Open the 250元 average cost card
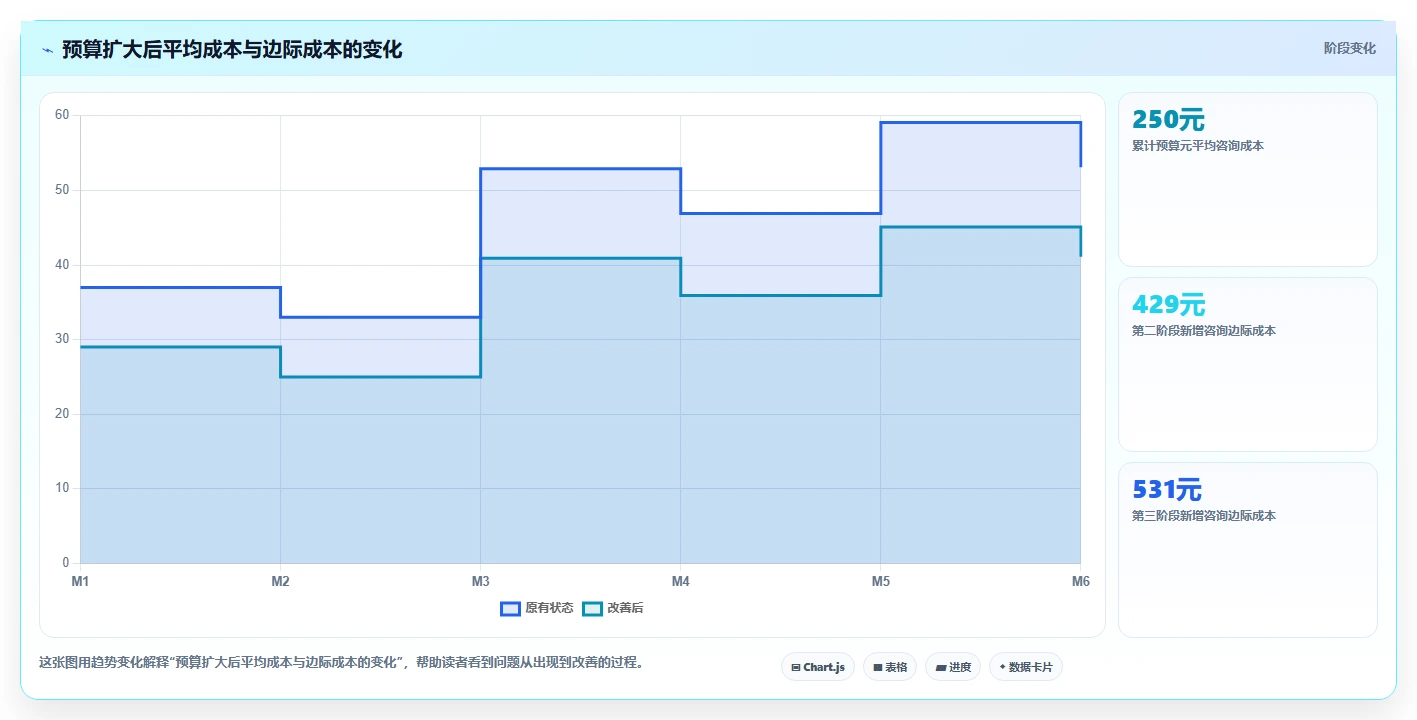The width and height of the screenshot is (1417, 720). click(x=1247, y=180)
